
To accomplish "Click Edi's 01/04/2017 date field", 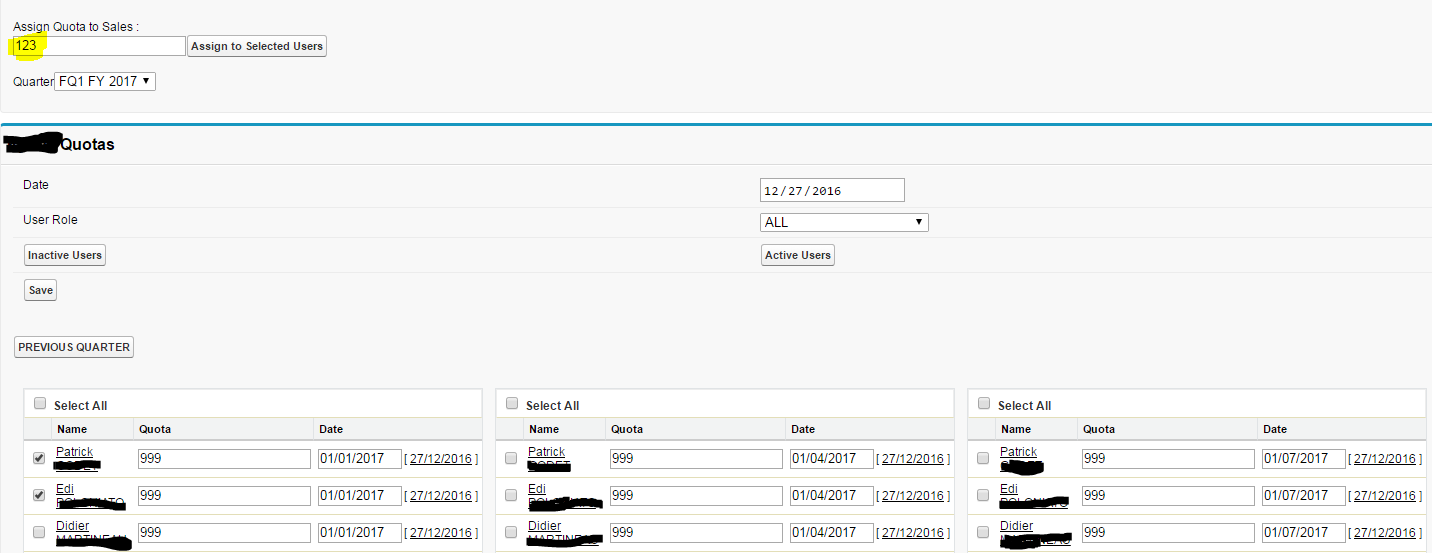I will click(832, 496).
